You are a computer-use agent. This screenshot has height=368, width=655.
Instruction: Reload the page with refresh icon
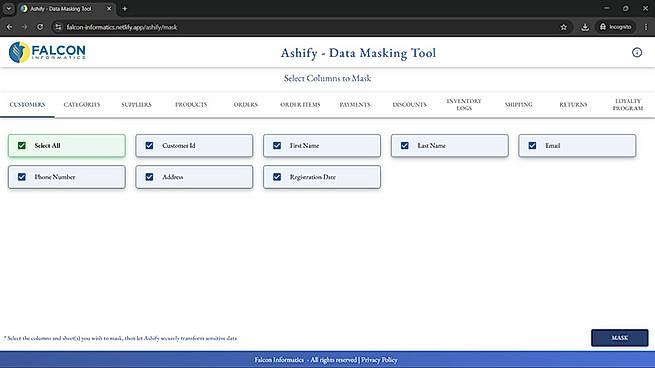click(40, 27)
